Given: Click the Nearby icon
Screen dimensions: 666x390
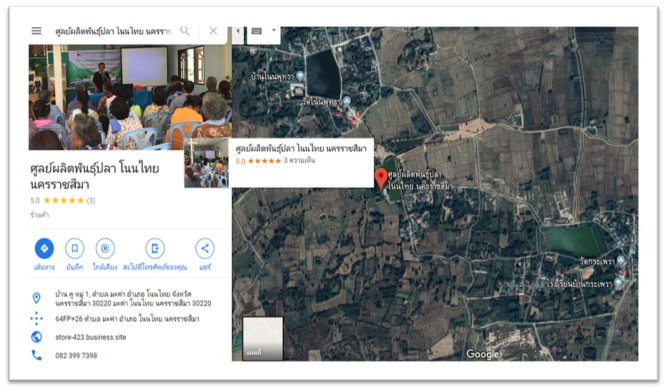Looking at the screenshot, I should pos(105,249).
